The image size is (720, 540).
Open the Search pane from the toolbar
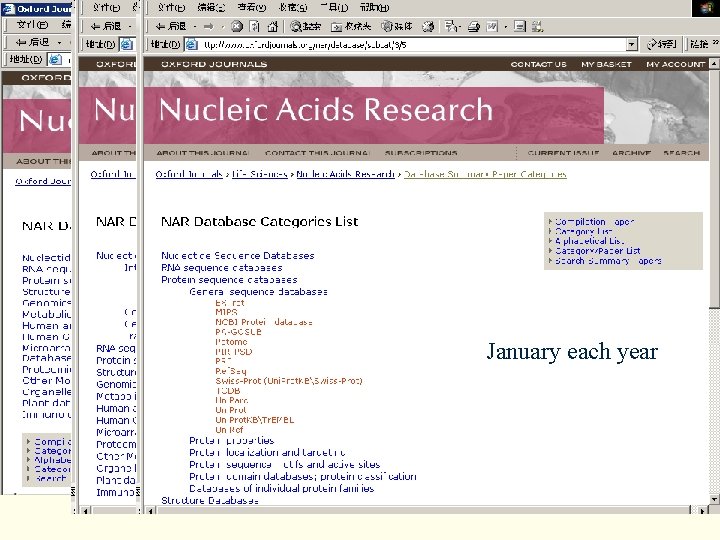pos(305,27)
